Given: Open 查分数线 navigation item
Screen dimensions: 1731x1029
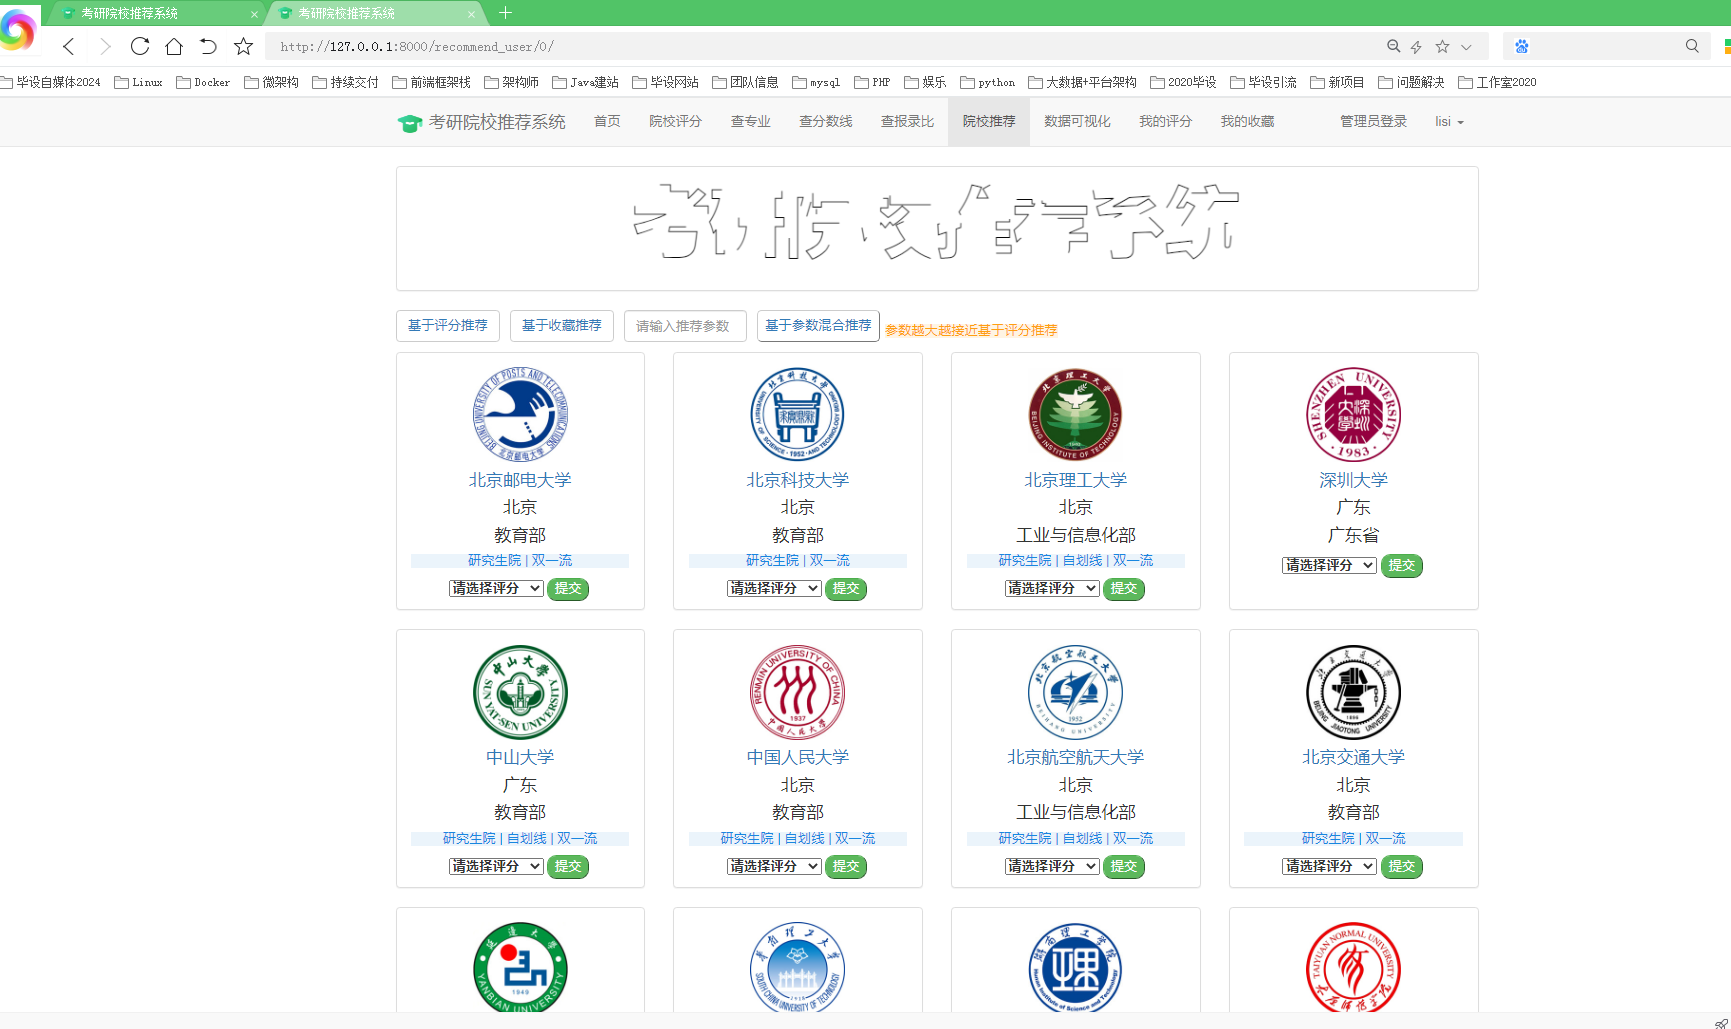Looking at the screenshot, I should 825,122.
